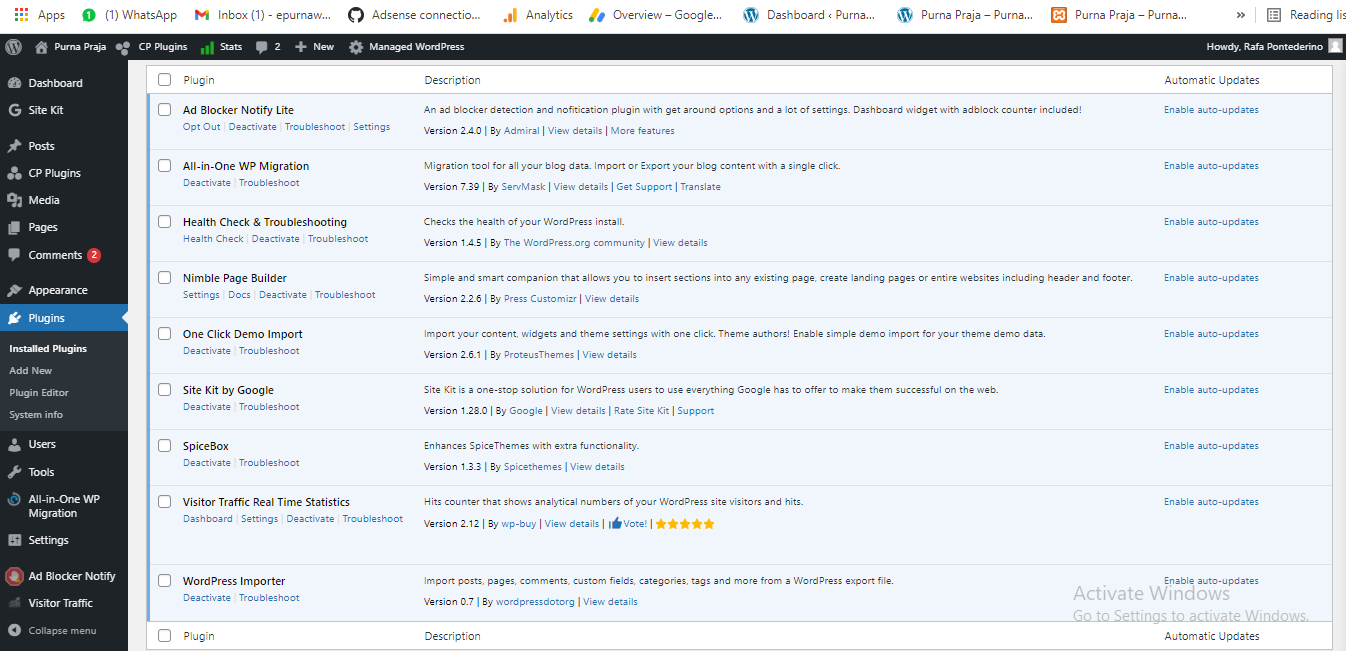Open Installed Plugins submenu item
The image size is (1346, 651).
[x=48, y=349]
